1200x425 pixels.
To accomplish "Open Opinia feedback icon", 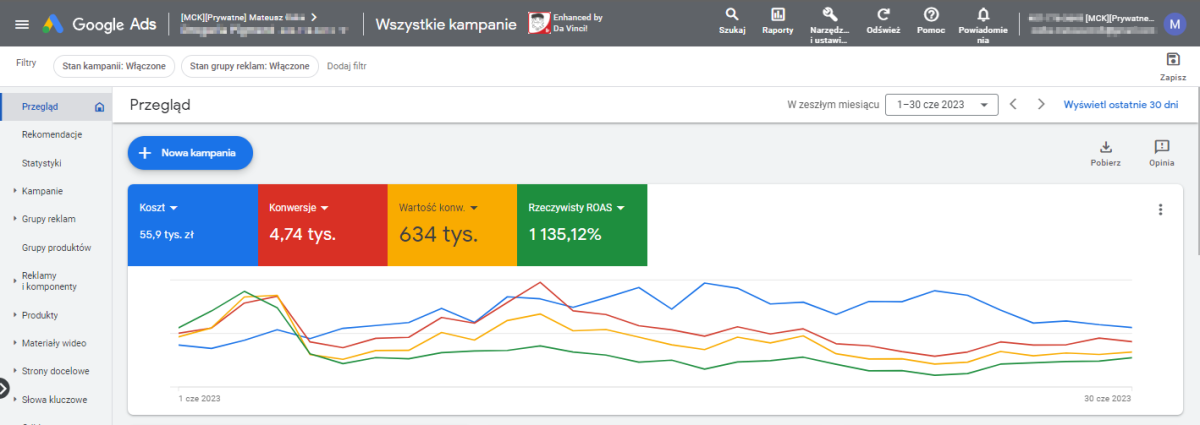I will 1161,147.
